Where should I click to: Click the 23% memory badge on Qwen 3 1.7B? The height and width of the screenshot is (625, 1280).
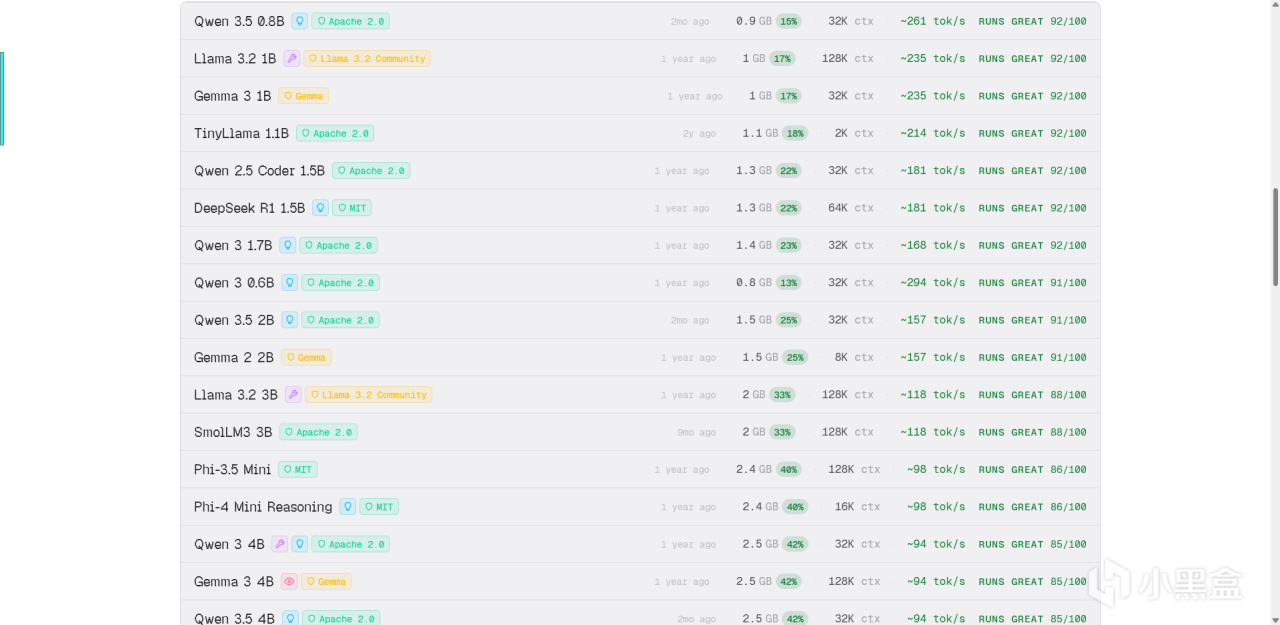(789, 245)
